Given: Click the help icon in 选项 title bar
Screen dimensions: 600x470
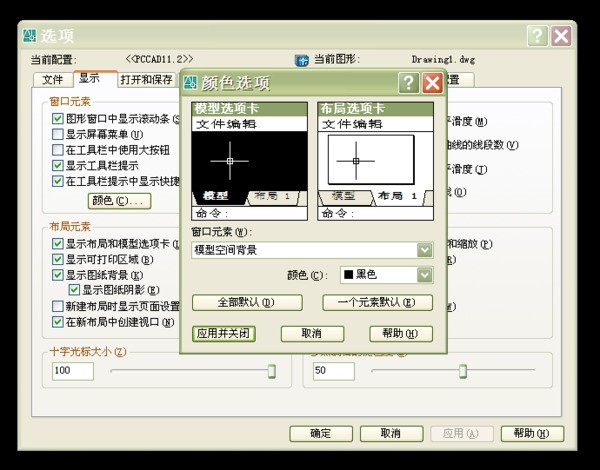Looking at the screenshot, I should point(538,35).
